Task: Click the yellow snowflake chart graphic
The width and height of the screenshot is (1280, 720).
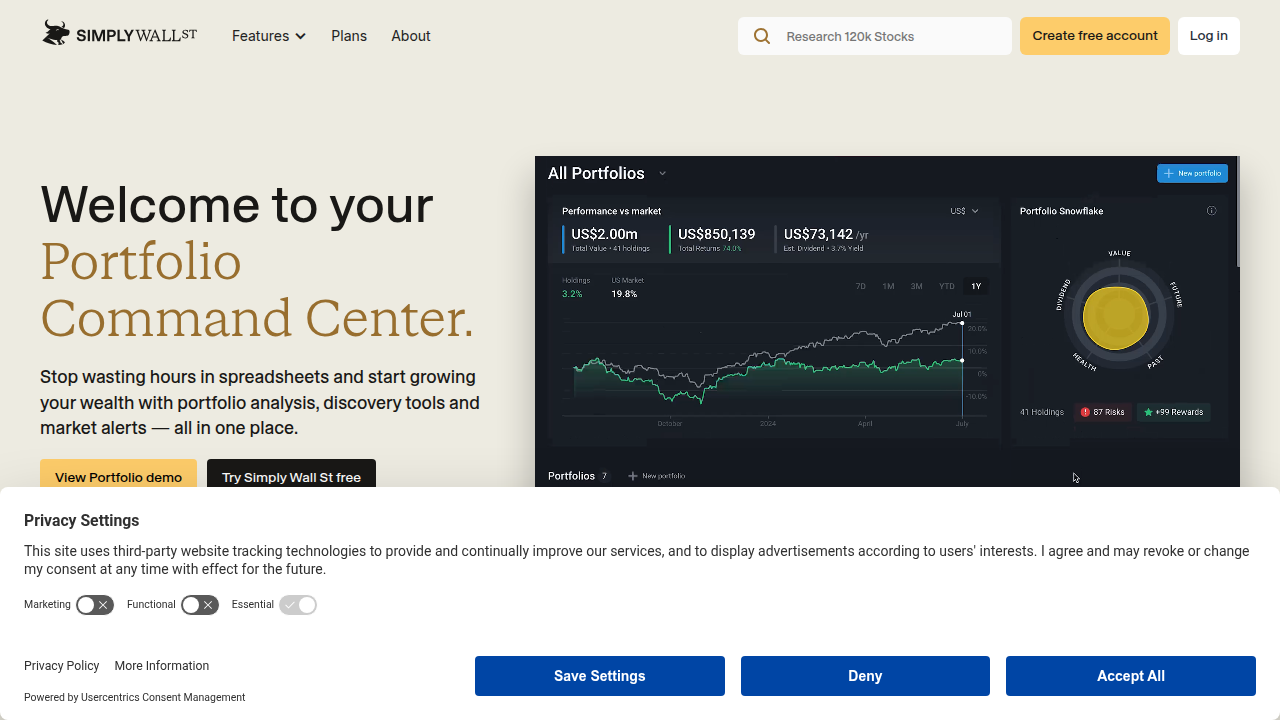Action: 1115,317
